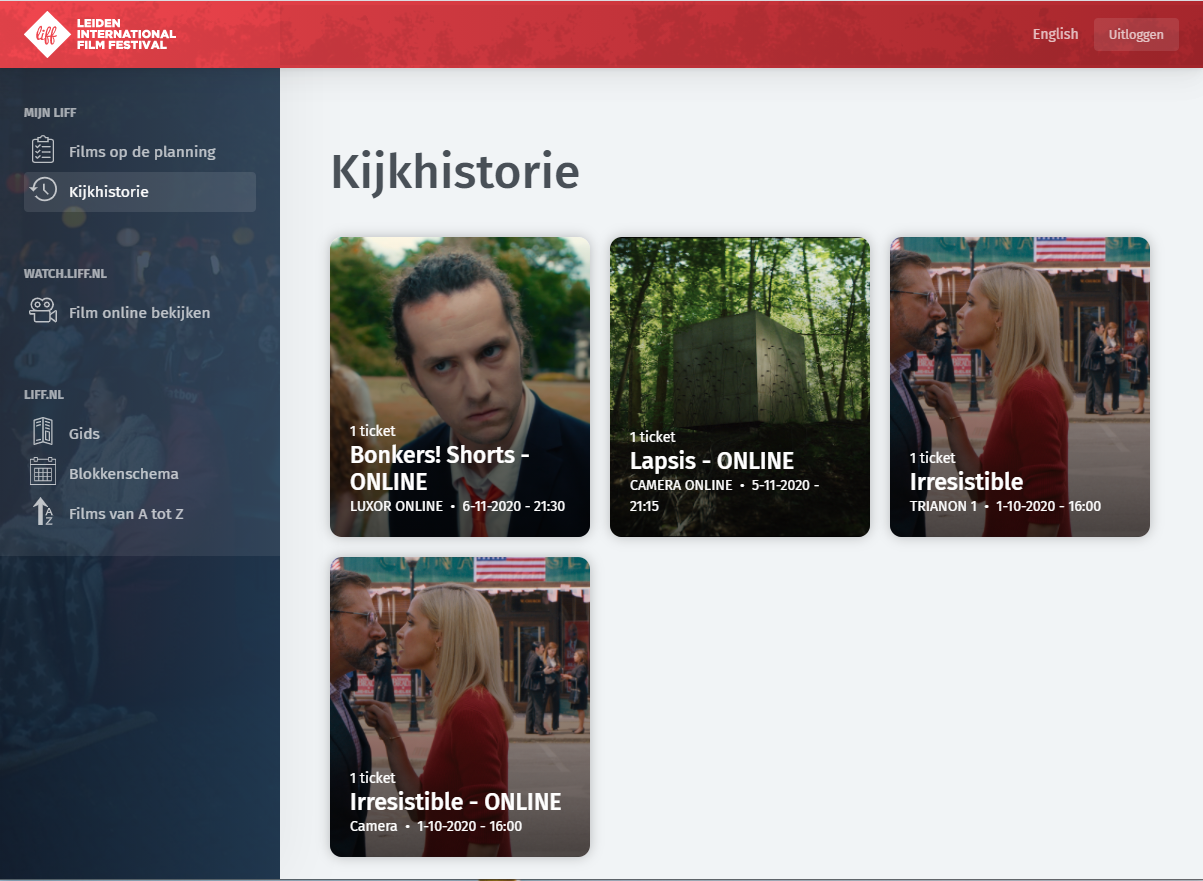
Task: Open the Irresistible card at Trianon 1
Action: pos(1020,387)
